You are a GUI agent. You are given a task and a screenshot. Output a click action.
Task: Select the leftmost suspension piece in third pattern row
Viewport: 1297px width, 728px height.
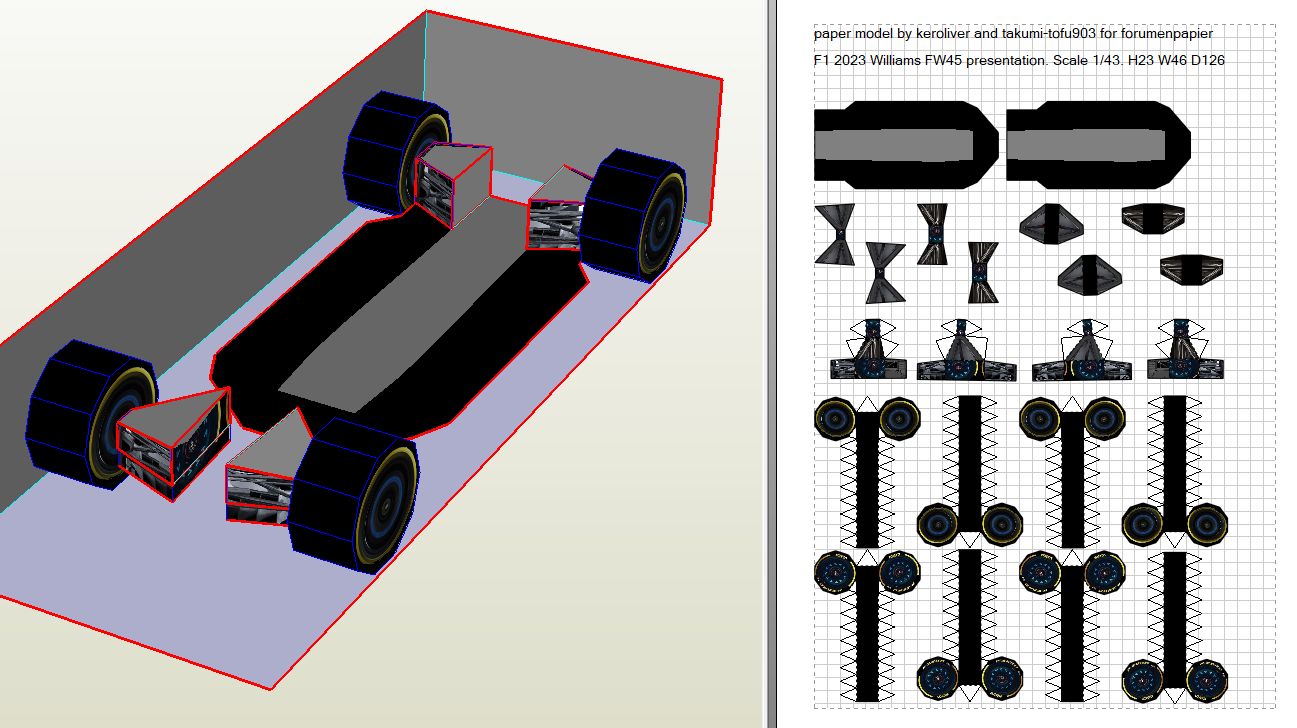point(866,352)
